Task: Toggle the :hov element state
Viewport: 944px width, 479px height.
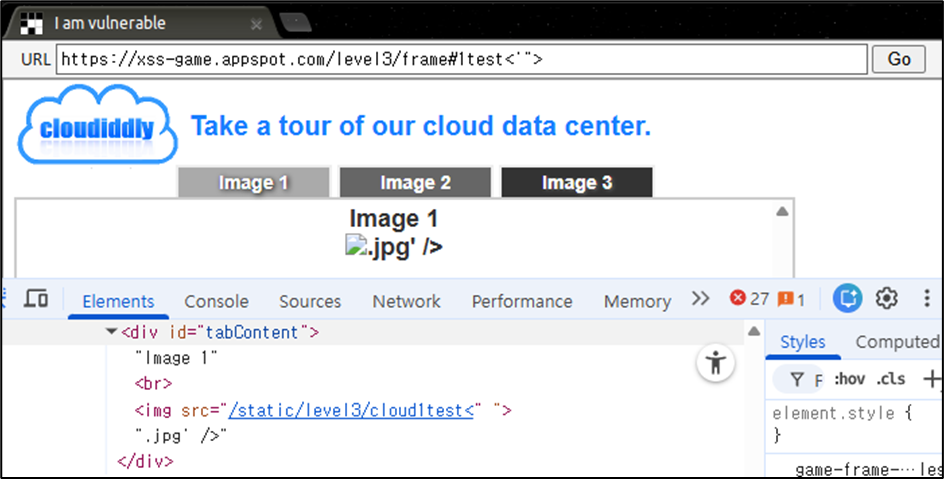Action: coord(849,379)
